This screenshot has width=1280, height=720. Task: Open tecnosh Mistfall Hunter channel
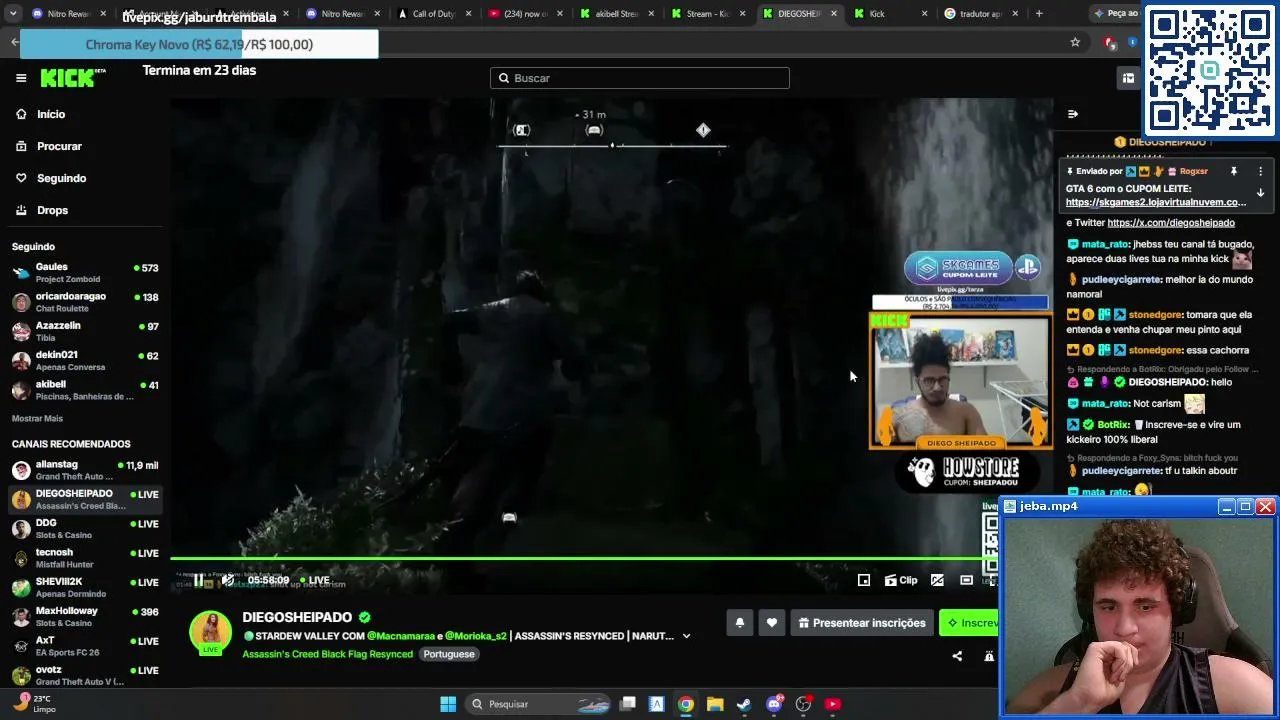85,557
